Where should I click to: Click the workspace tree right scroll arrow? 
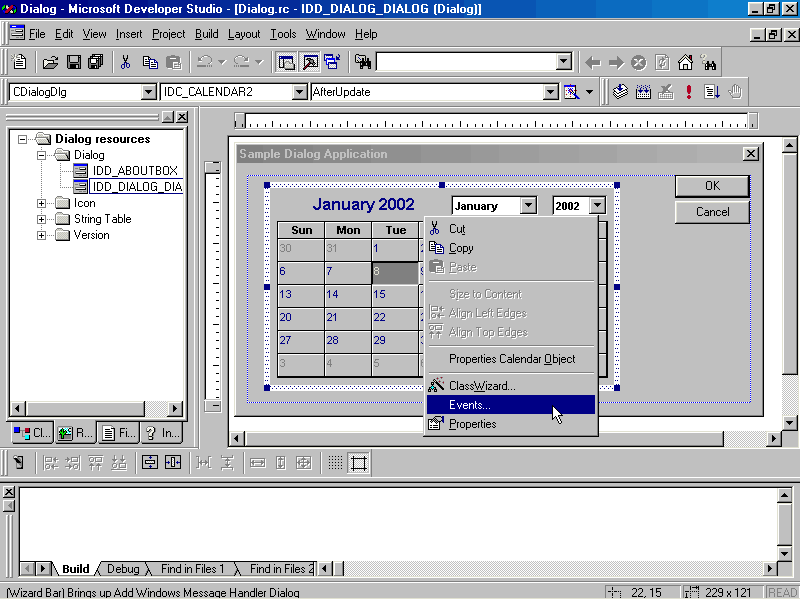pos(174,408)
